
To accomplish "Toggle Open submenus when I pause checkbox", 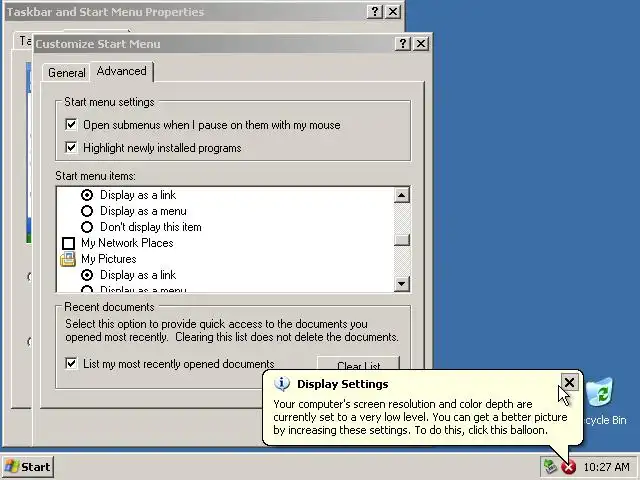I will (x=71, y=124).
